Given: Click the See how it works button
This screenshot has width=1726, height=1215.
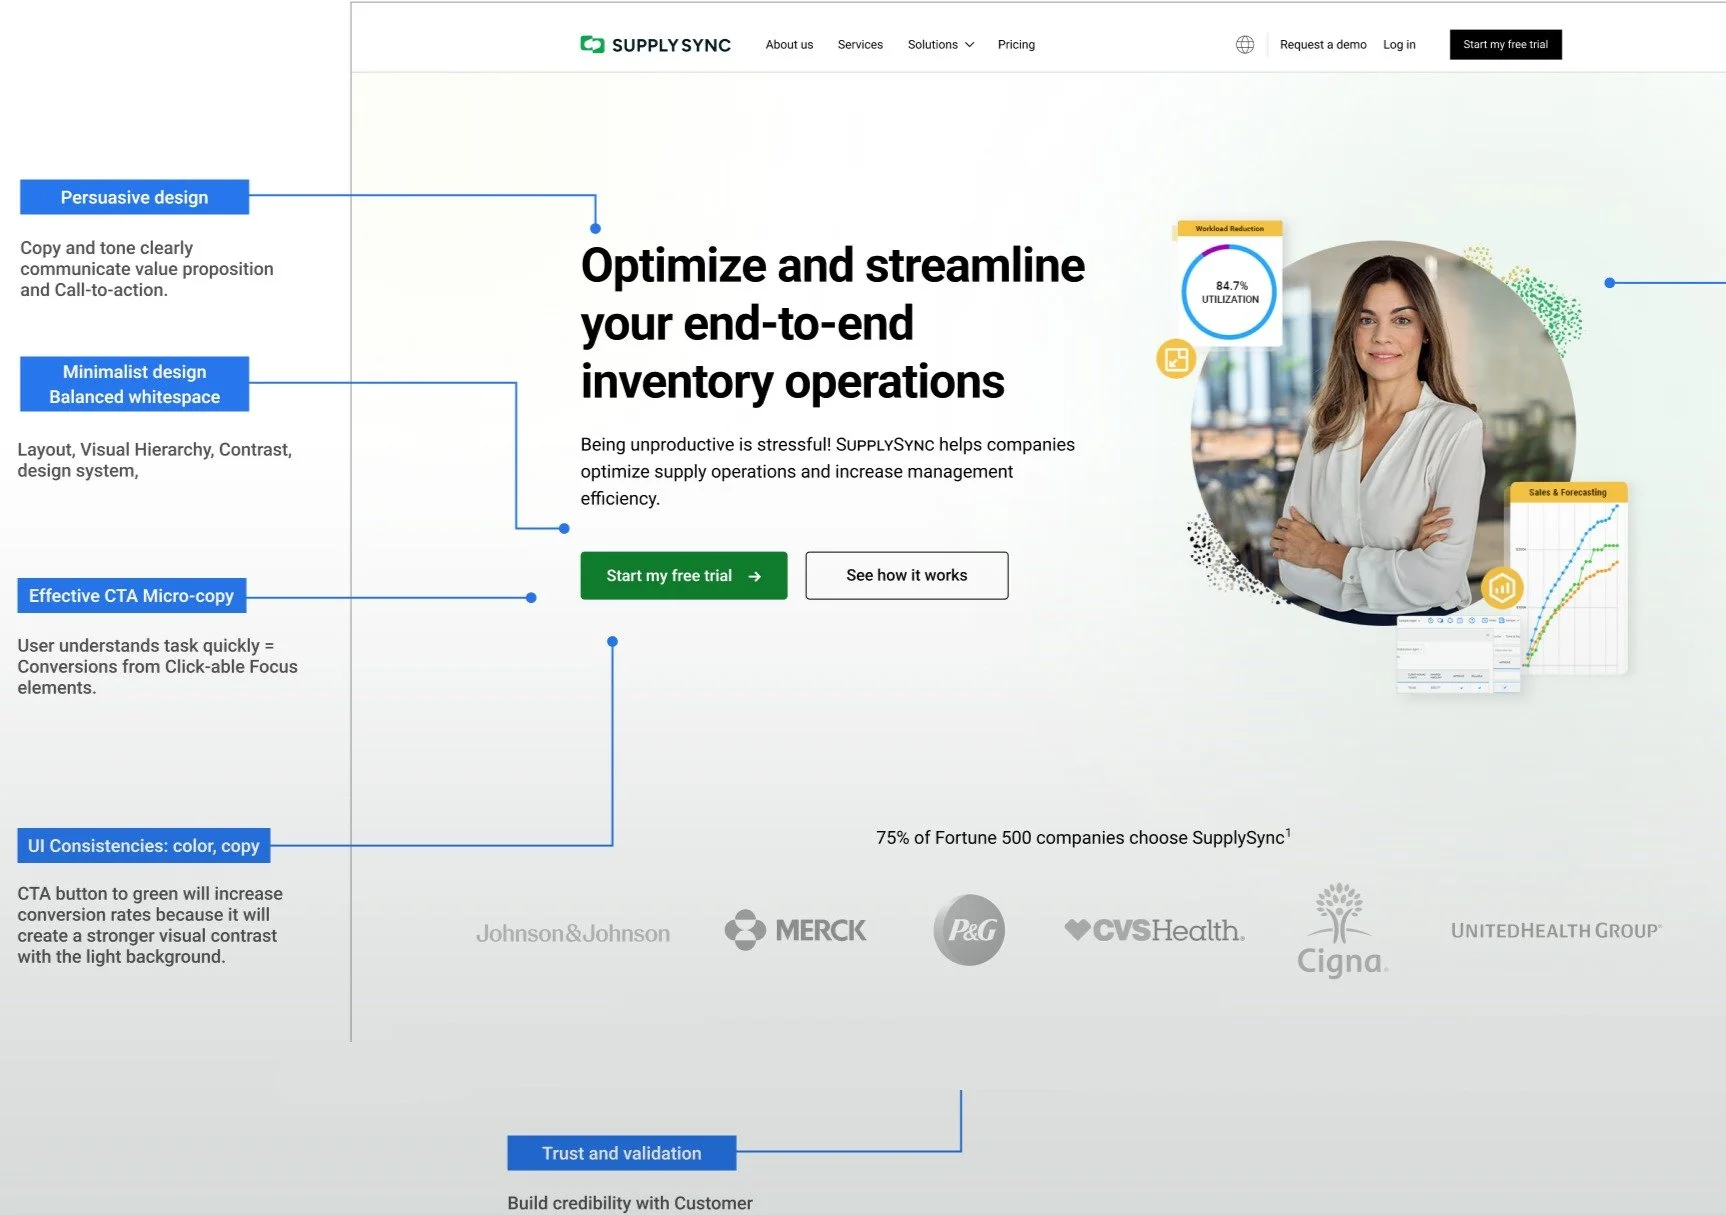Looking at the screenshot, I should coord(907,576).
